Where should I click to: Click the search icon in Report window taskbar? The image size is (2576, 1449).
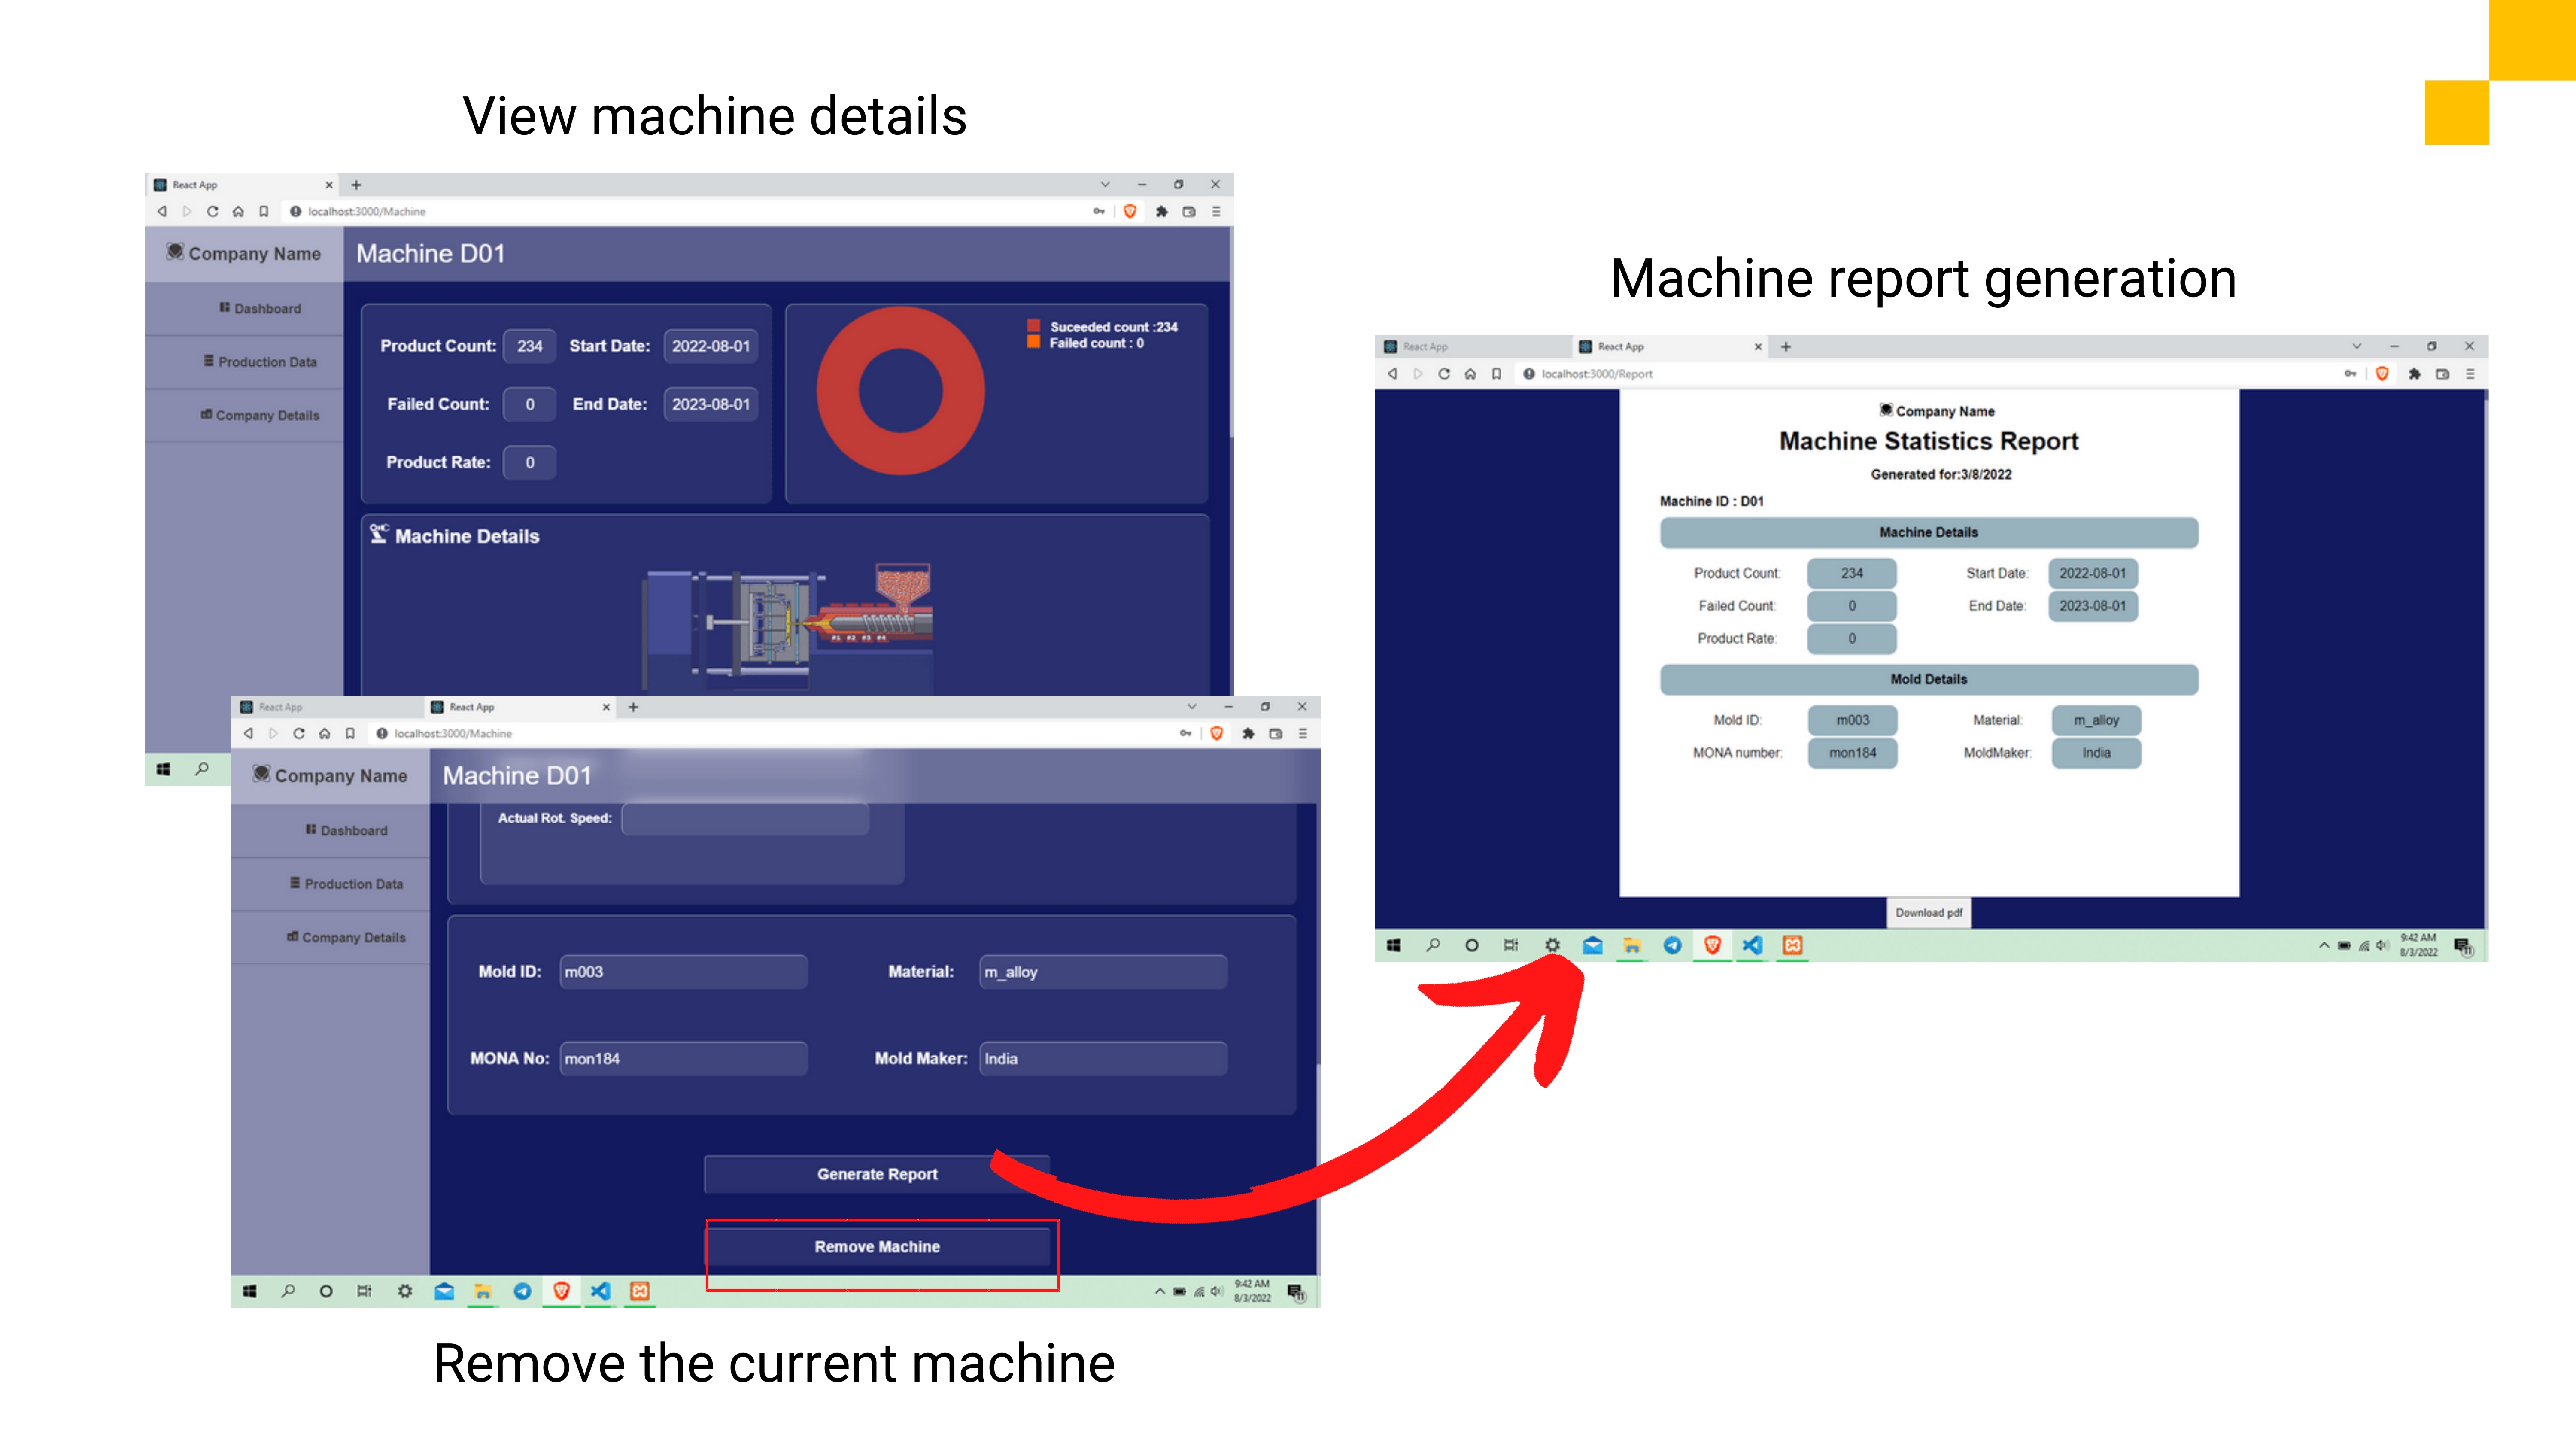point(1433,945)
